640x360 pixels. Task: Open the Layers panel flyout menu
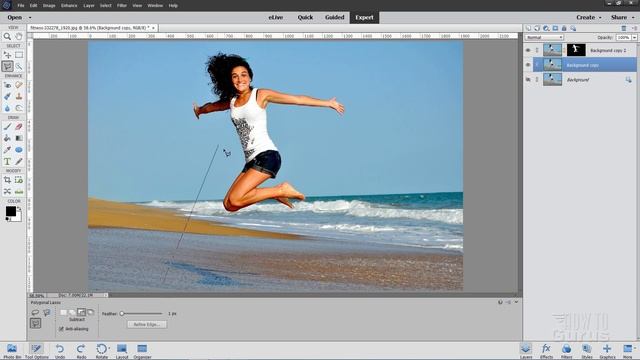click(x=635, y=28)
